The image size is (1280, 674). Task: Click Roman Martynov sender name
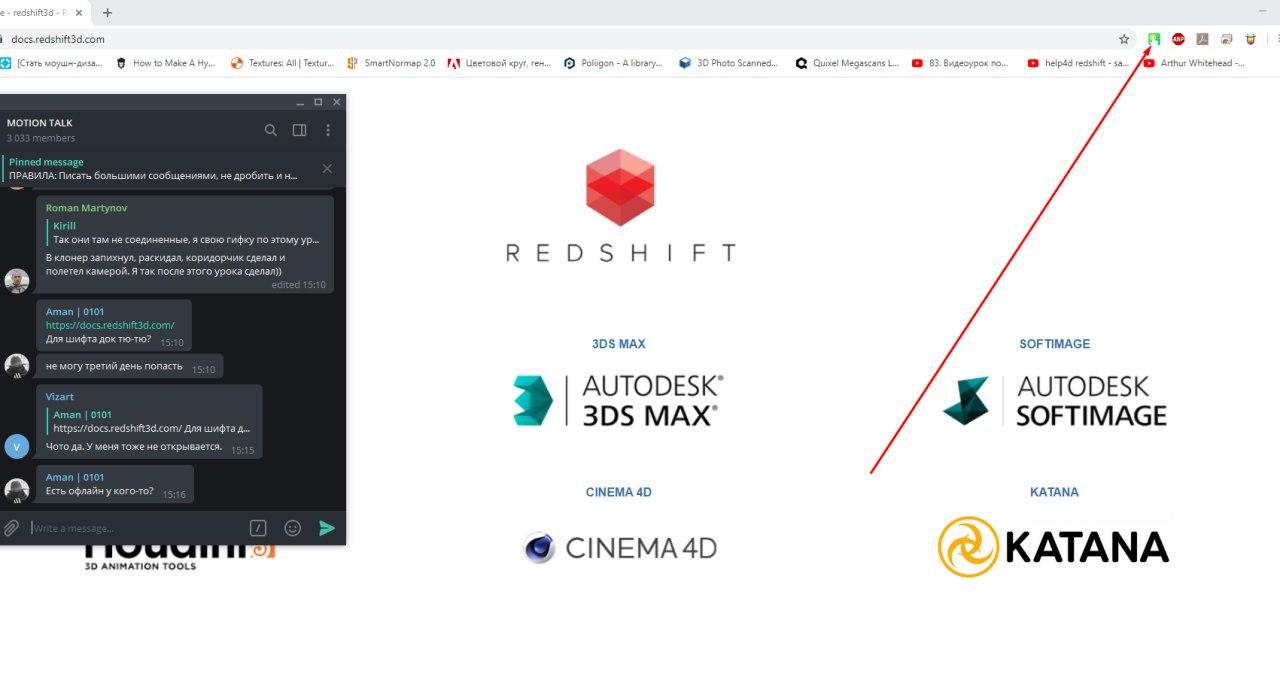coord(86,208)
